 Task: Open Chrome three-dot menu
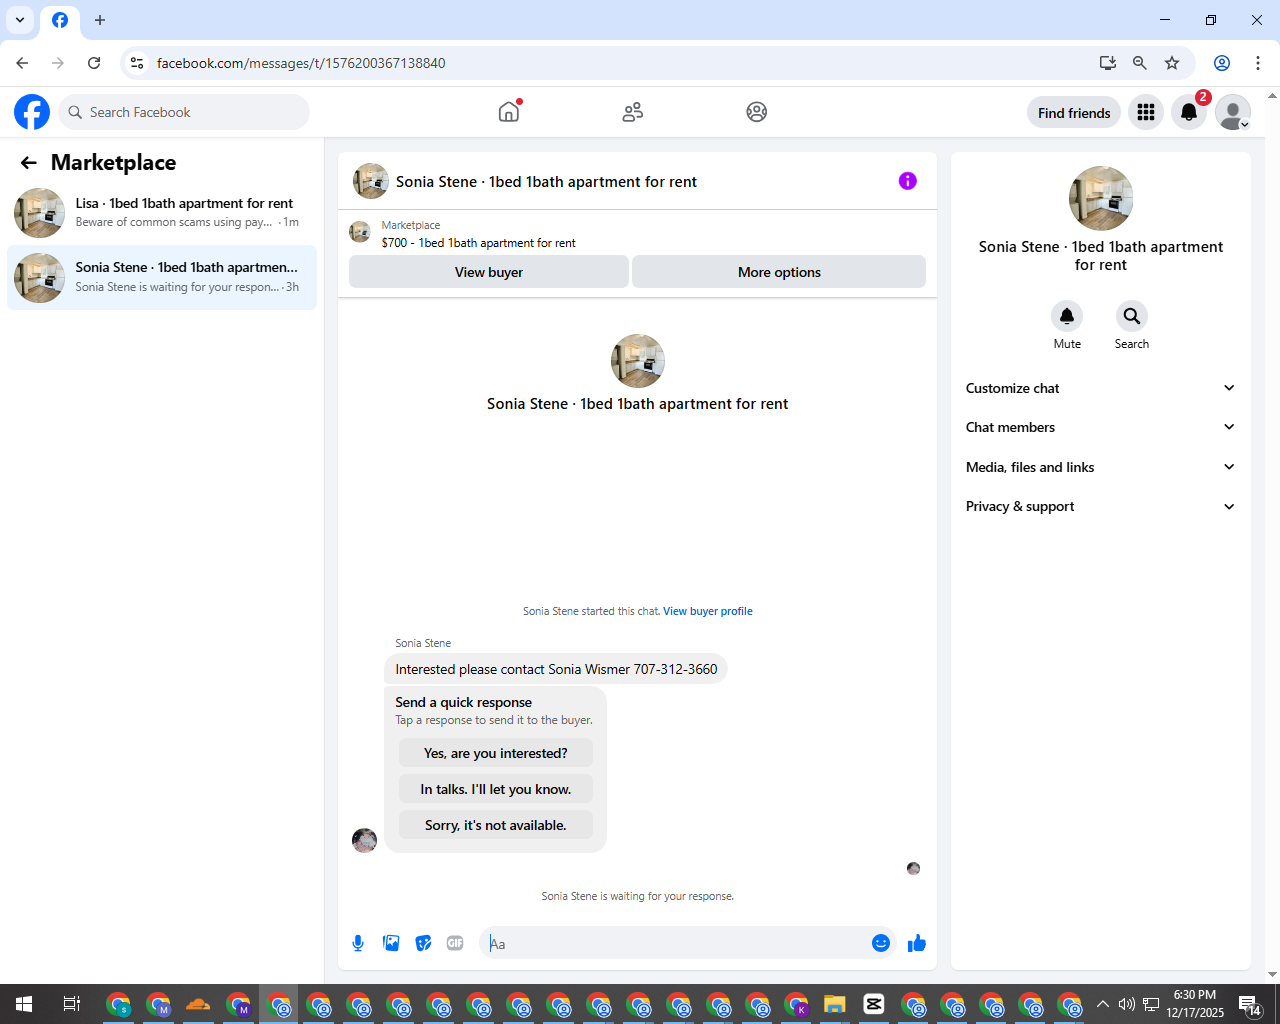1258,63
